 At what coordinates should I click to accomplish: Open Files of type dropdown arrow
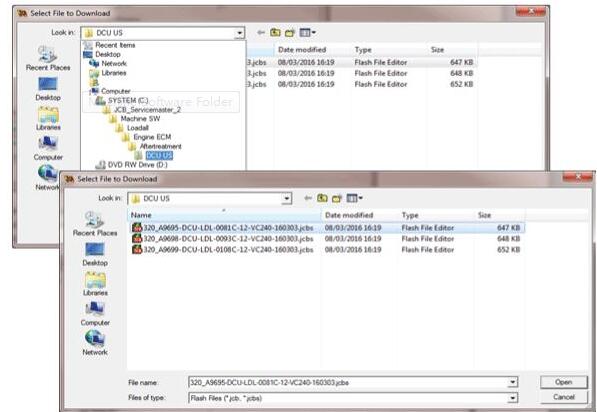click(x=513, y=398)
